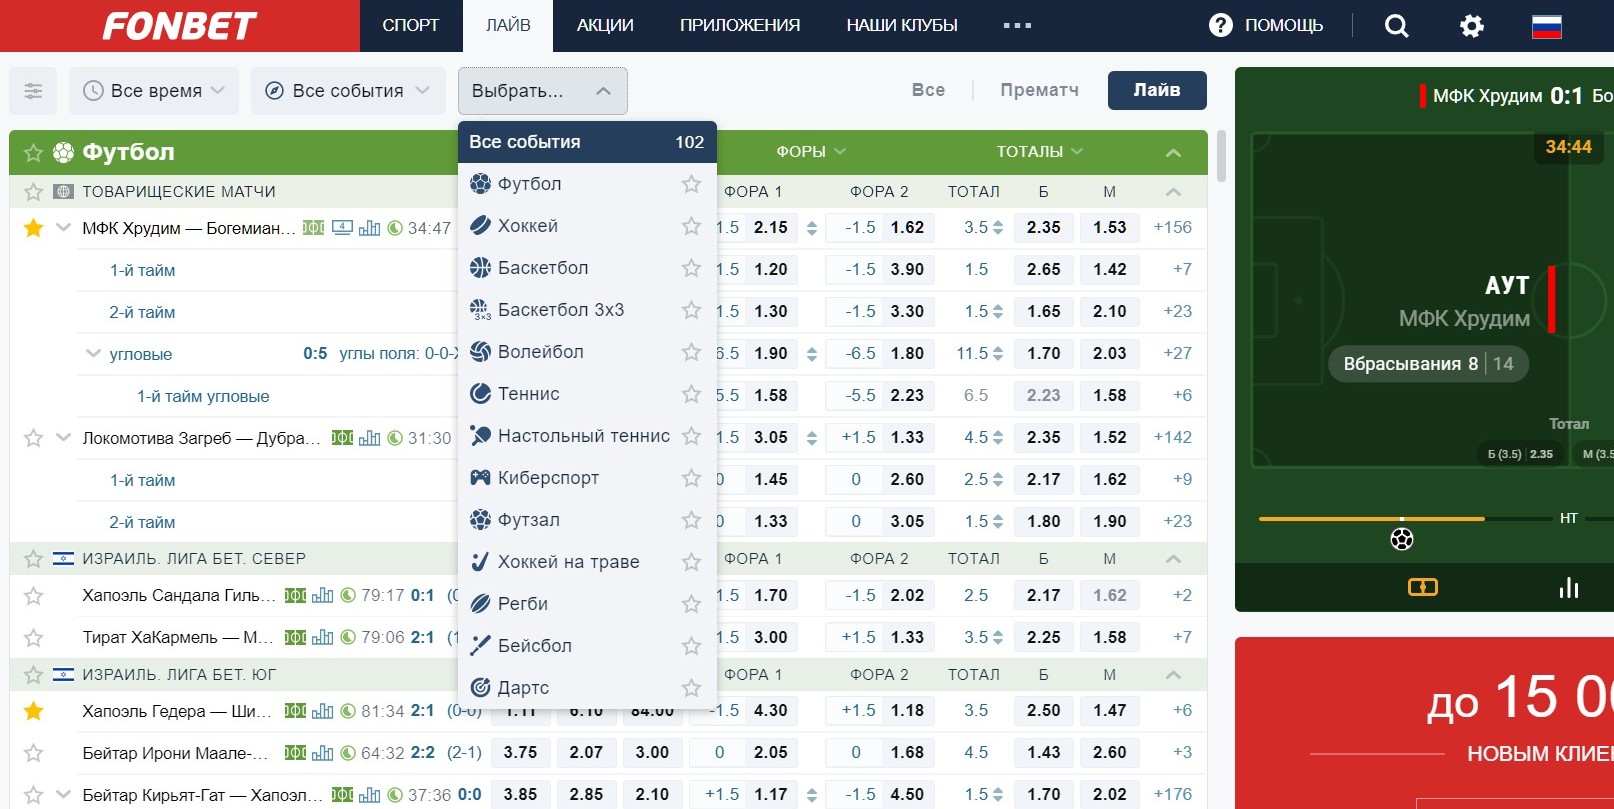Collapse the Футбол section
Screen dimensions: 1614x809
pyautogui.click(x=1173, y=153)
